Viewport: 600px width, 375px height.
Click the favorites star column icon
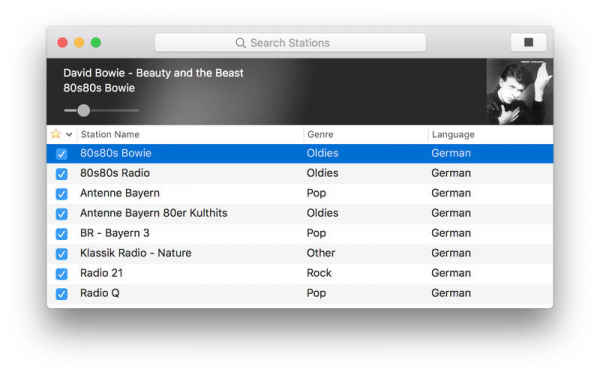[56, 134]
